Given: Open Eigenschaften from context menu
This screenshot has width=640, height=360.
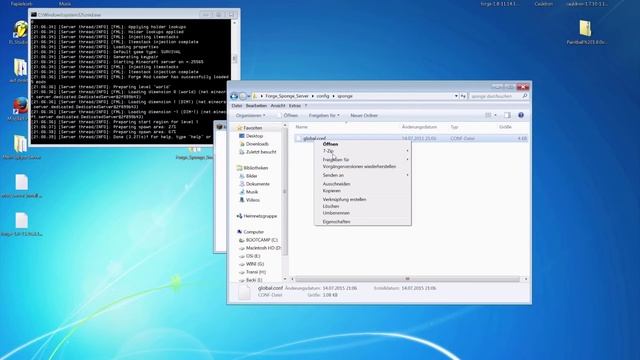Looking at the screenshot, I should point(336,222).
